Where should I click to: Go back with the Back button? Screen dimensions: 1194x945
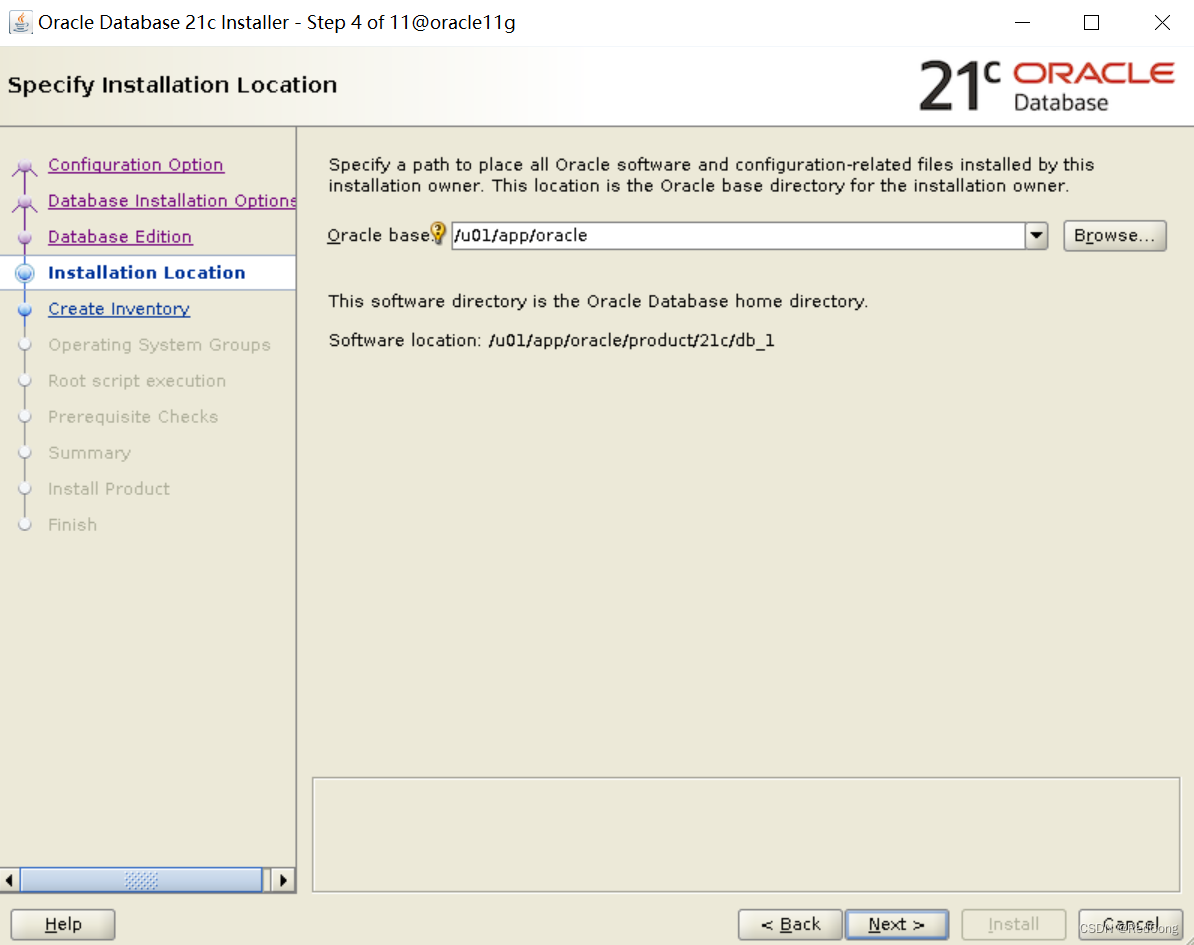(x=790, y=924)
